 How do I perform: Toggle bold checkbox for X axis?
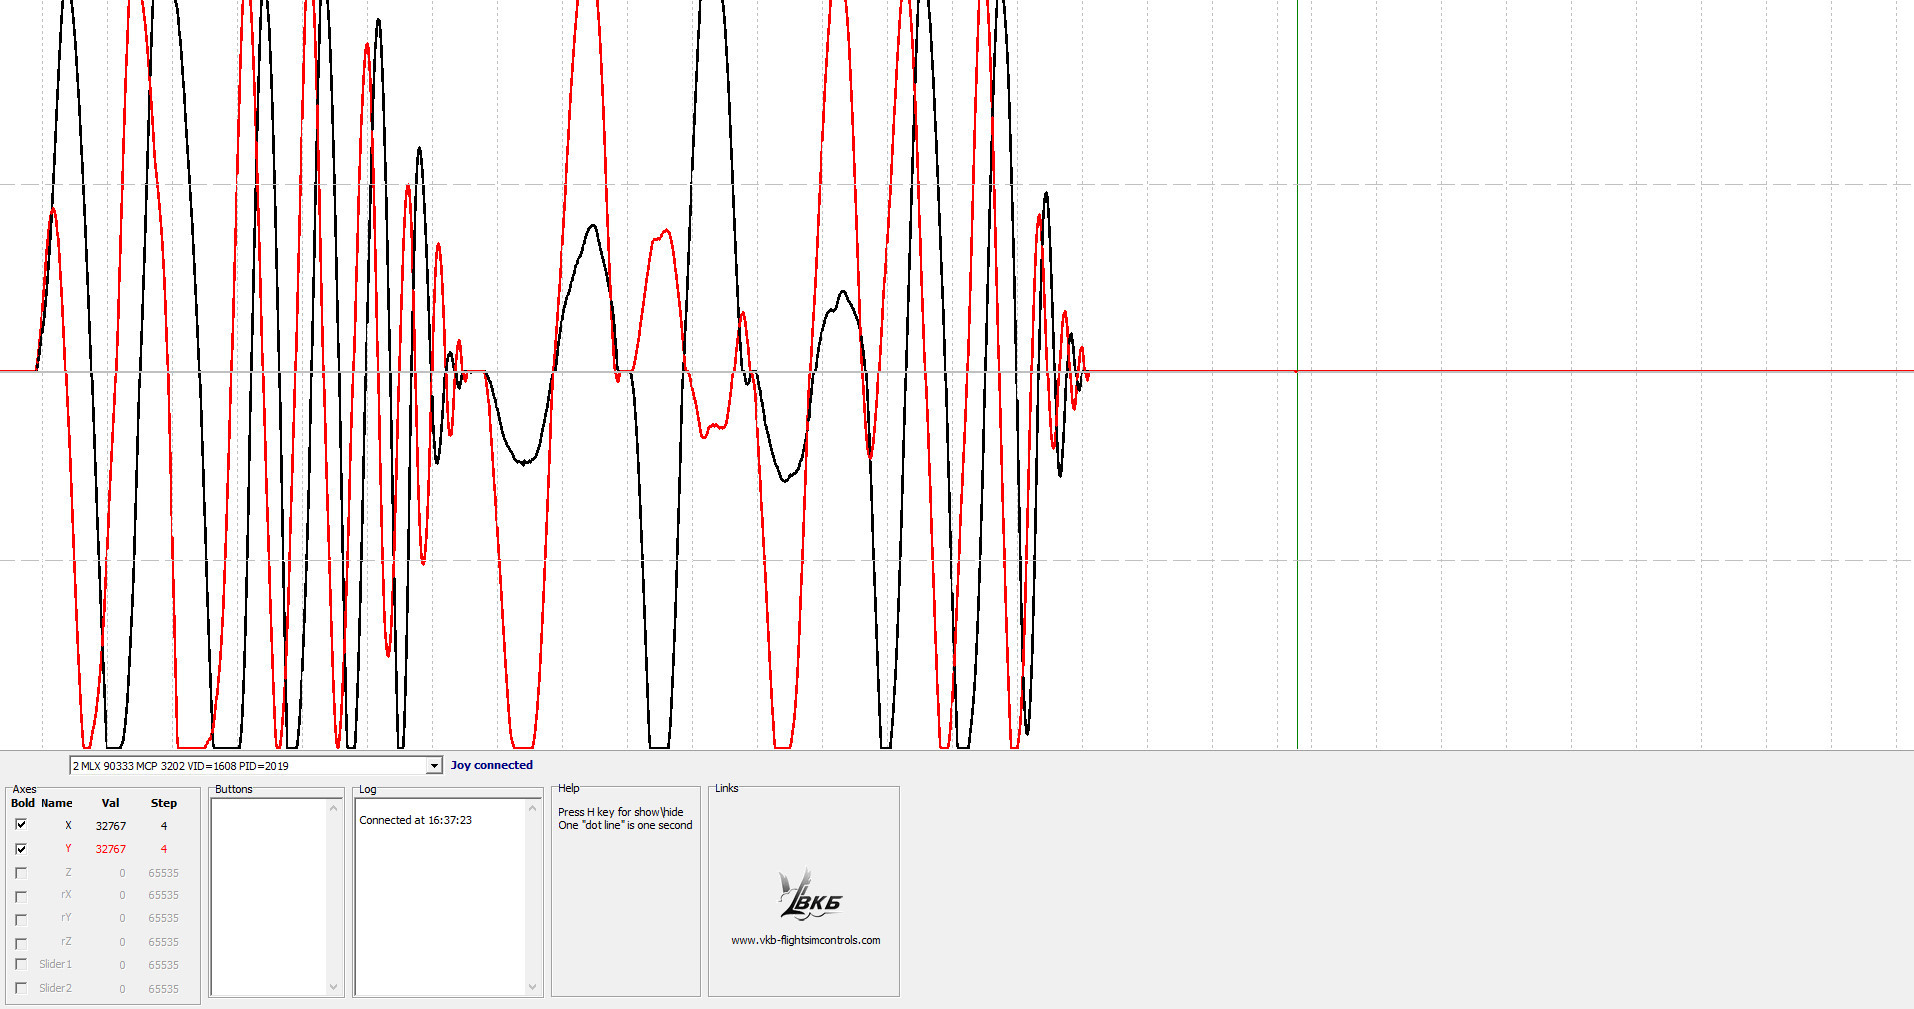click(21, 825)
